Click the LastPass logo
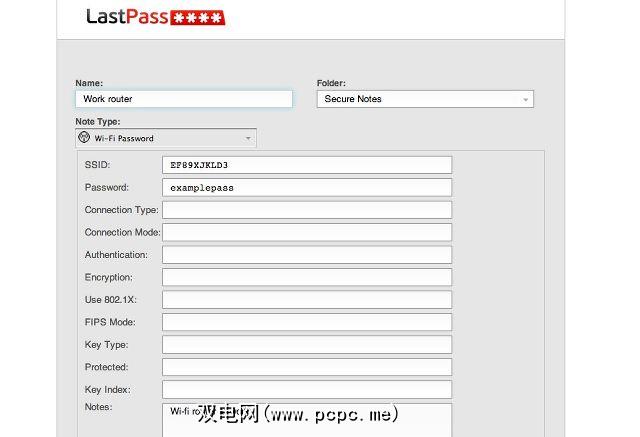Viewport: 640px width, 437px height. click(x=156, y=17)
